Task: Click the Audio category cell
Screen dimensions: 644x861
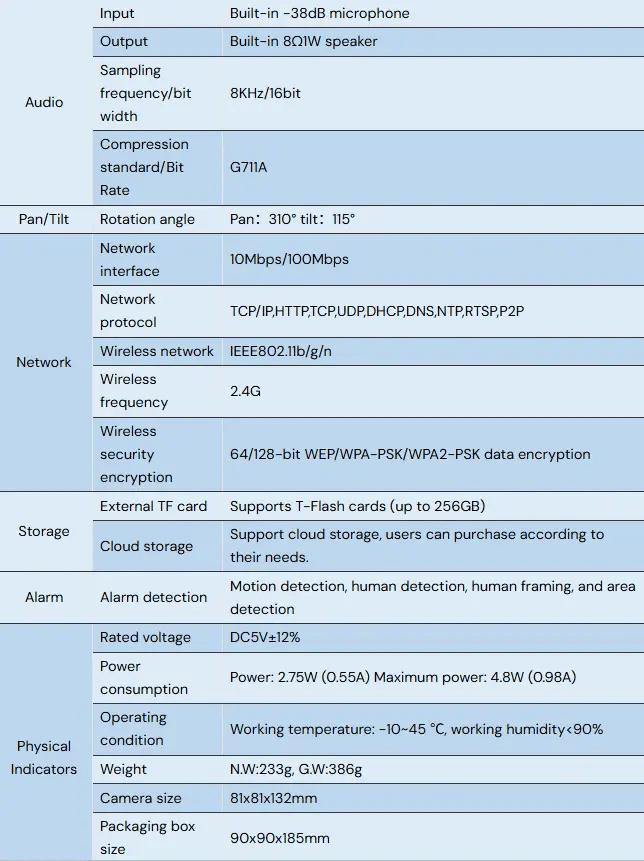Action: 44,102
